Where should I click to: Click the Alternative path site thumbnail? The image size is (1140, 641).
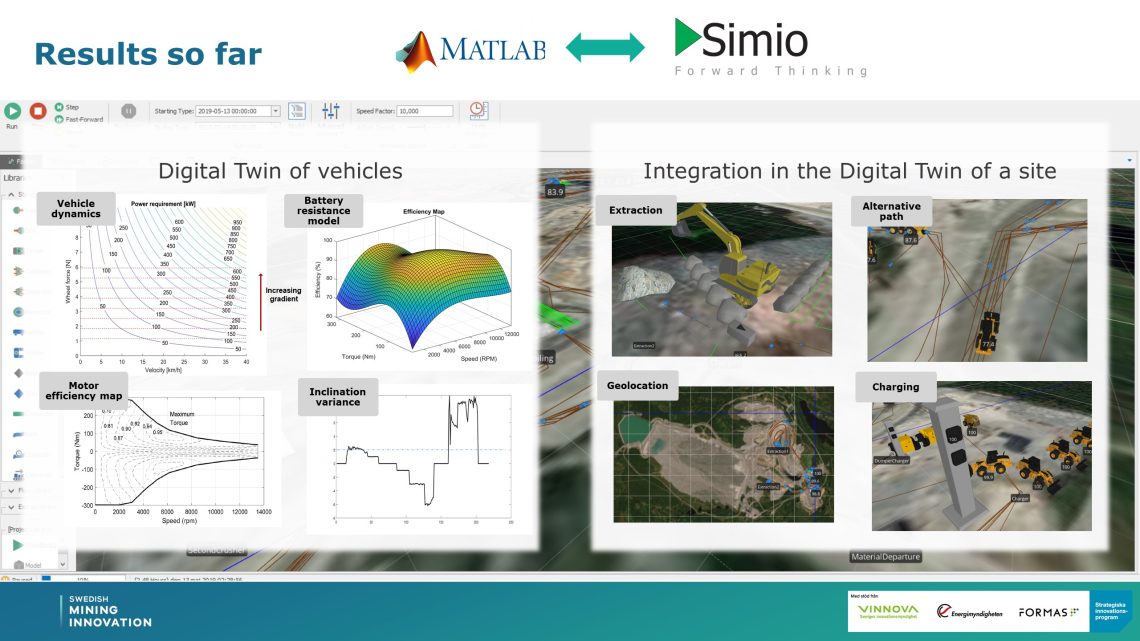tap(977, 280)
